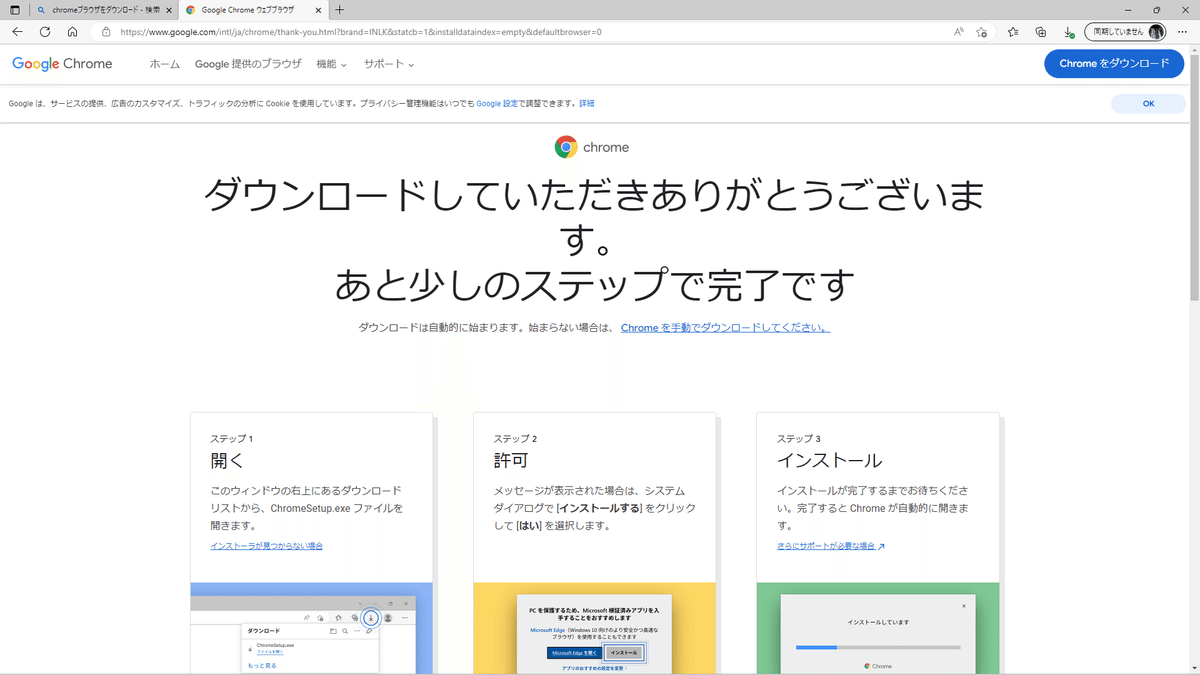Open the さらにサポートが必要な場合 link

click(831, 546)
